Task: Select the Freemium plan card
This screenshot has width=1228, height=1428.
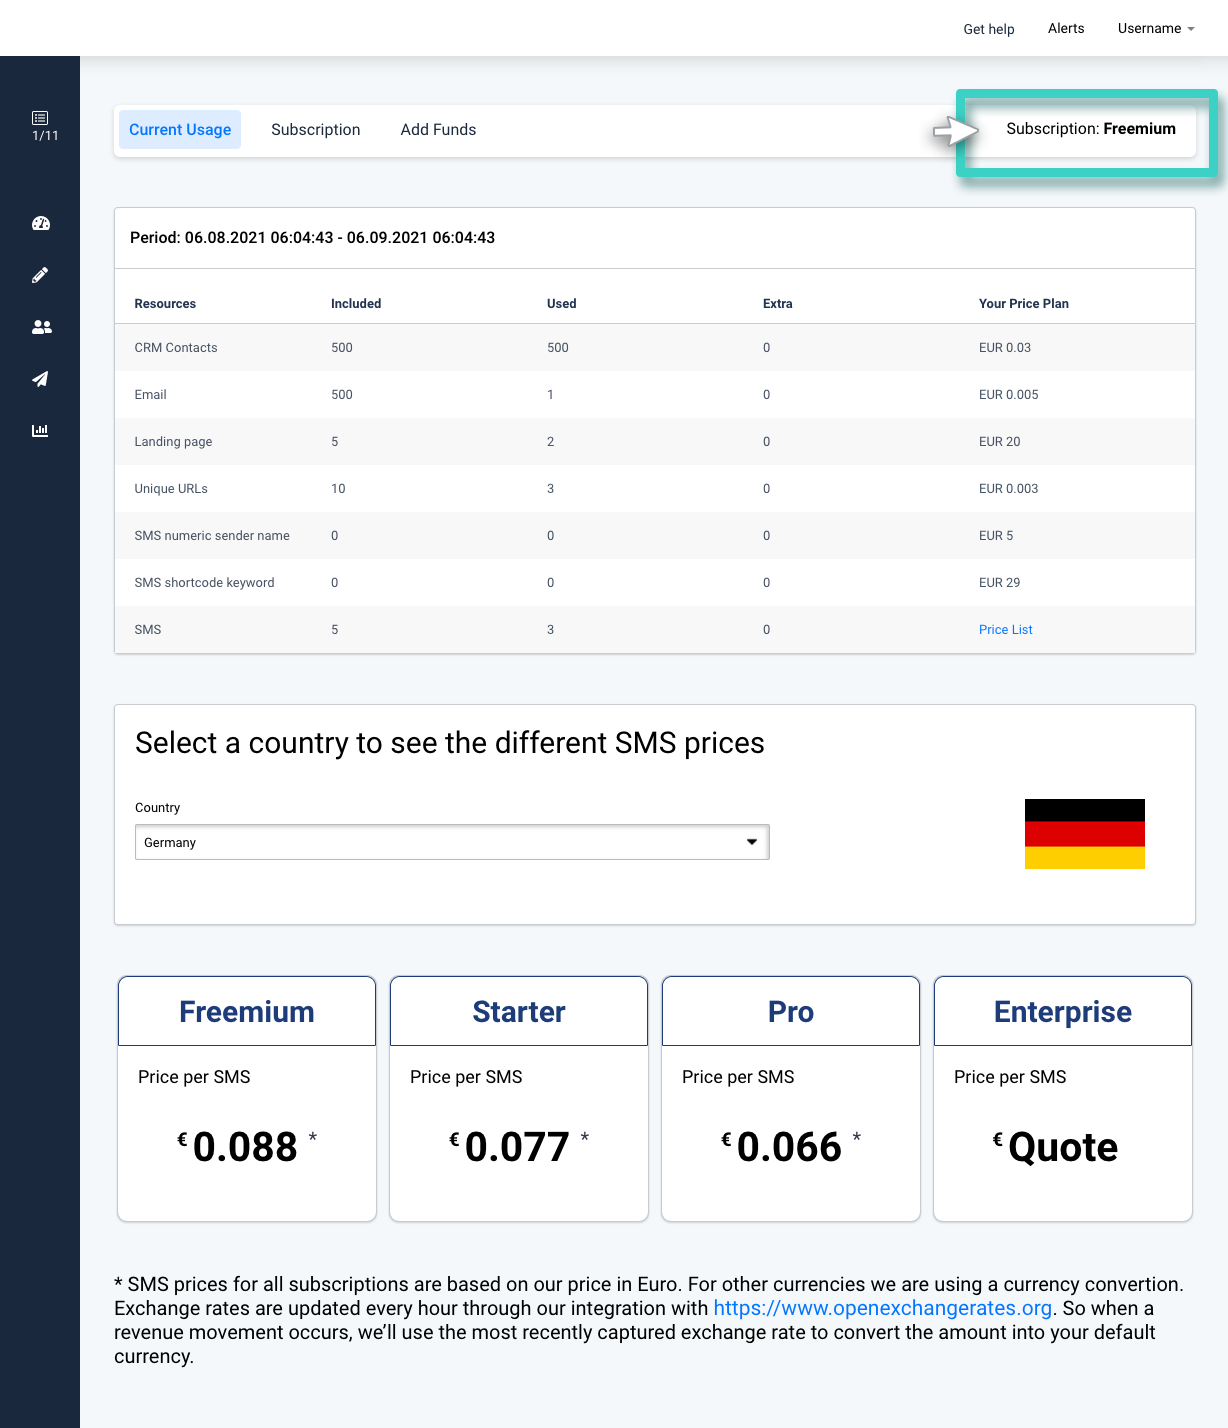Action: pyautogui.click(x=247, y=1099)
